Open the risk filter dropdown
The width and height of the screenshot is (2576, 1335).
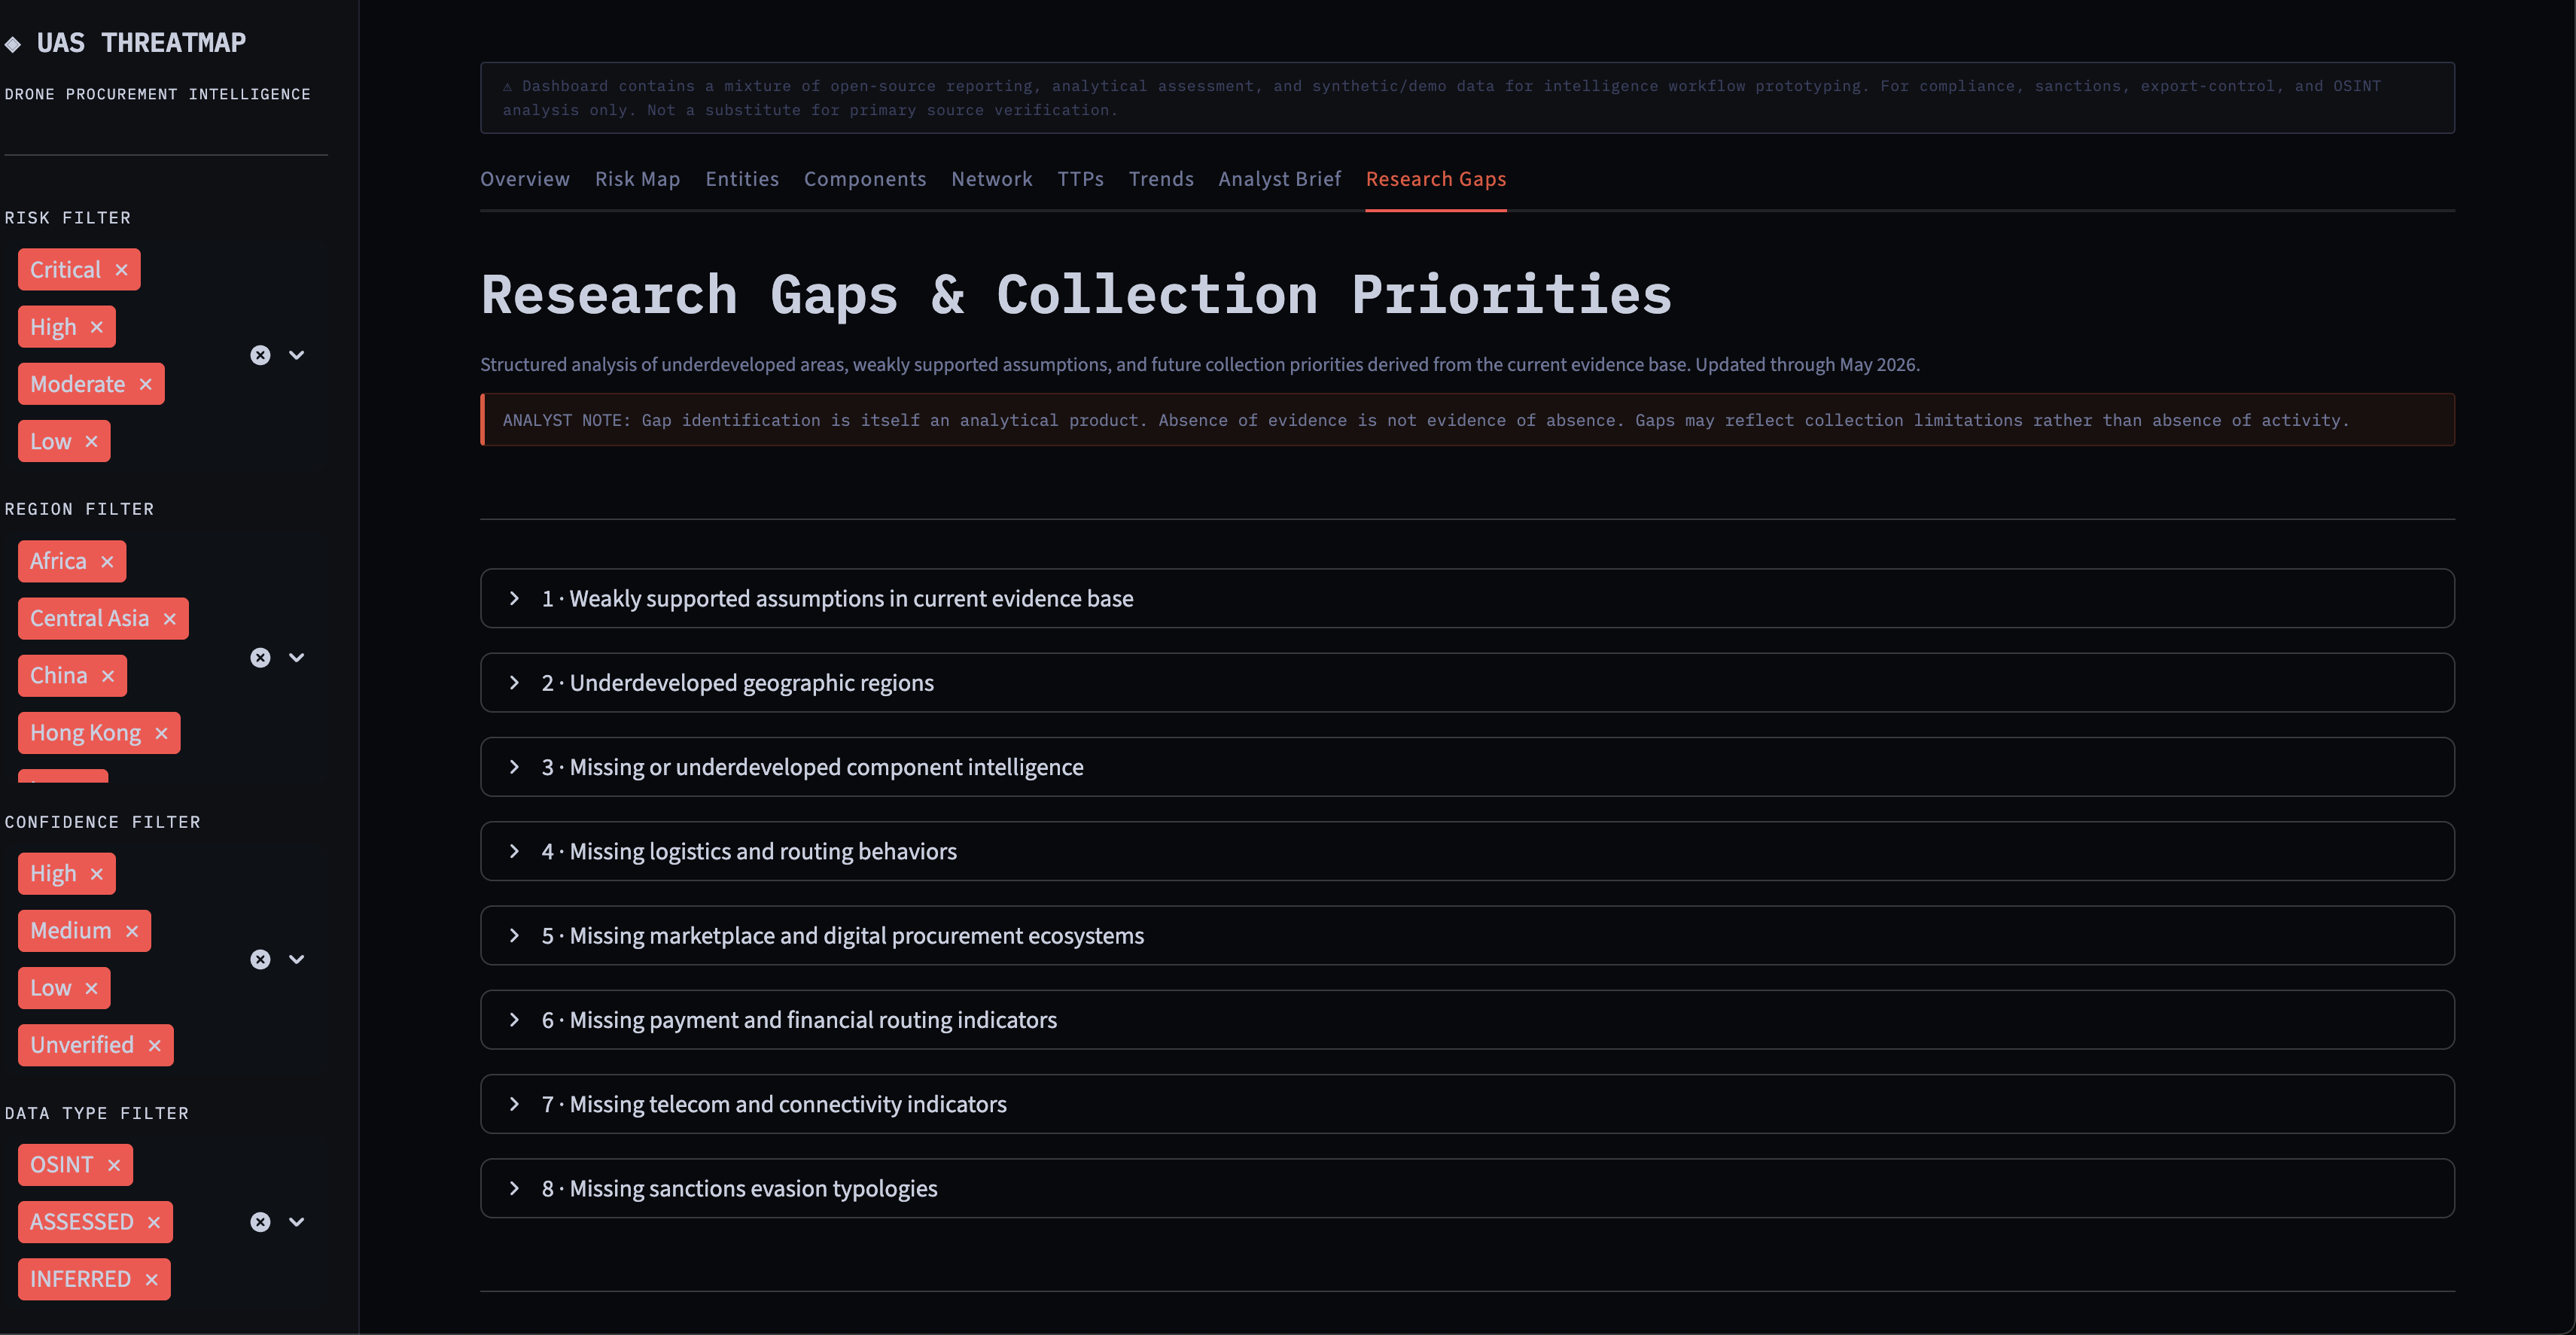[297, 355]
